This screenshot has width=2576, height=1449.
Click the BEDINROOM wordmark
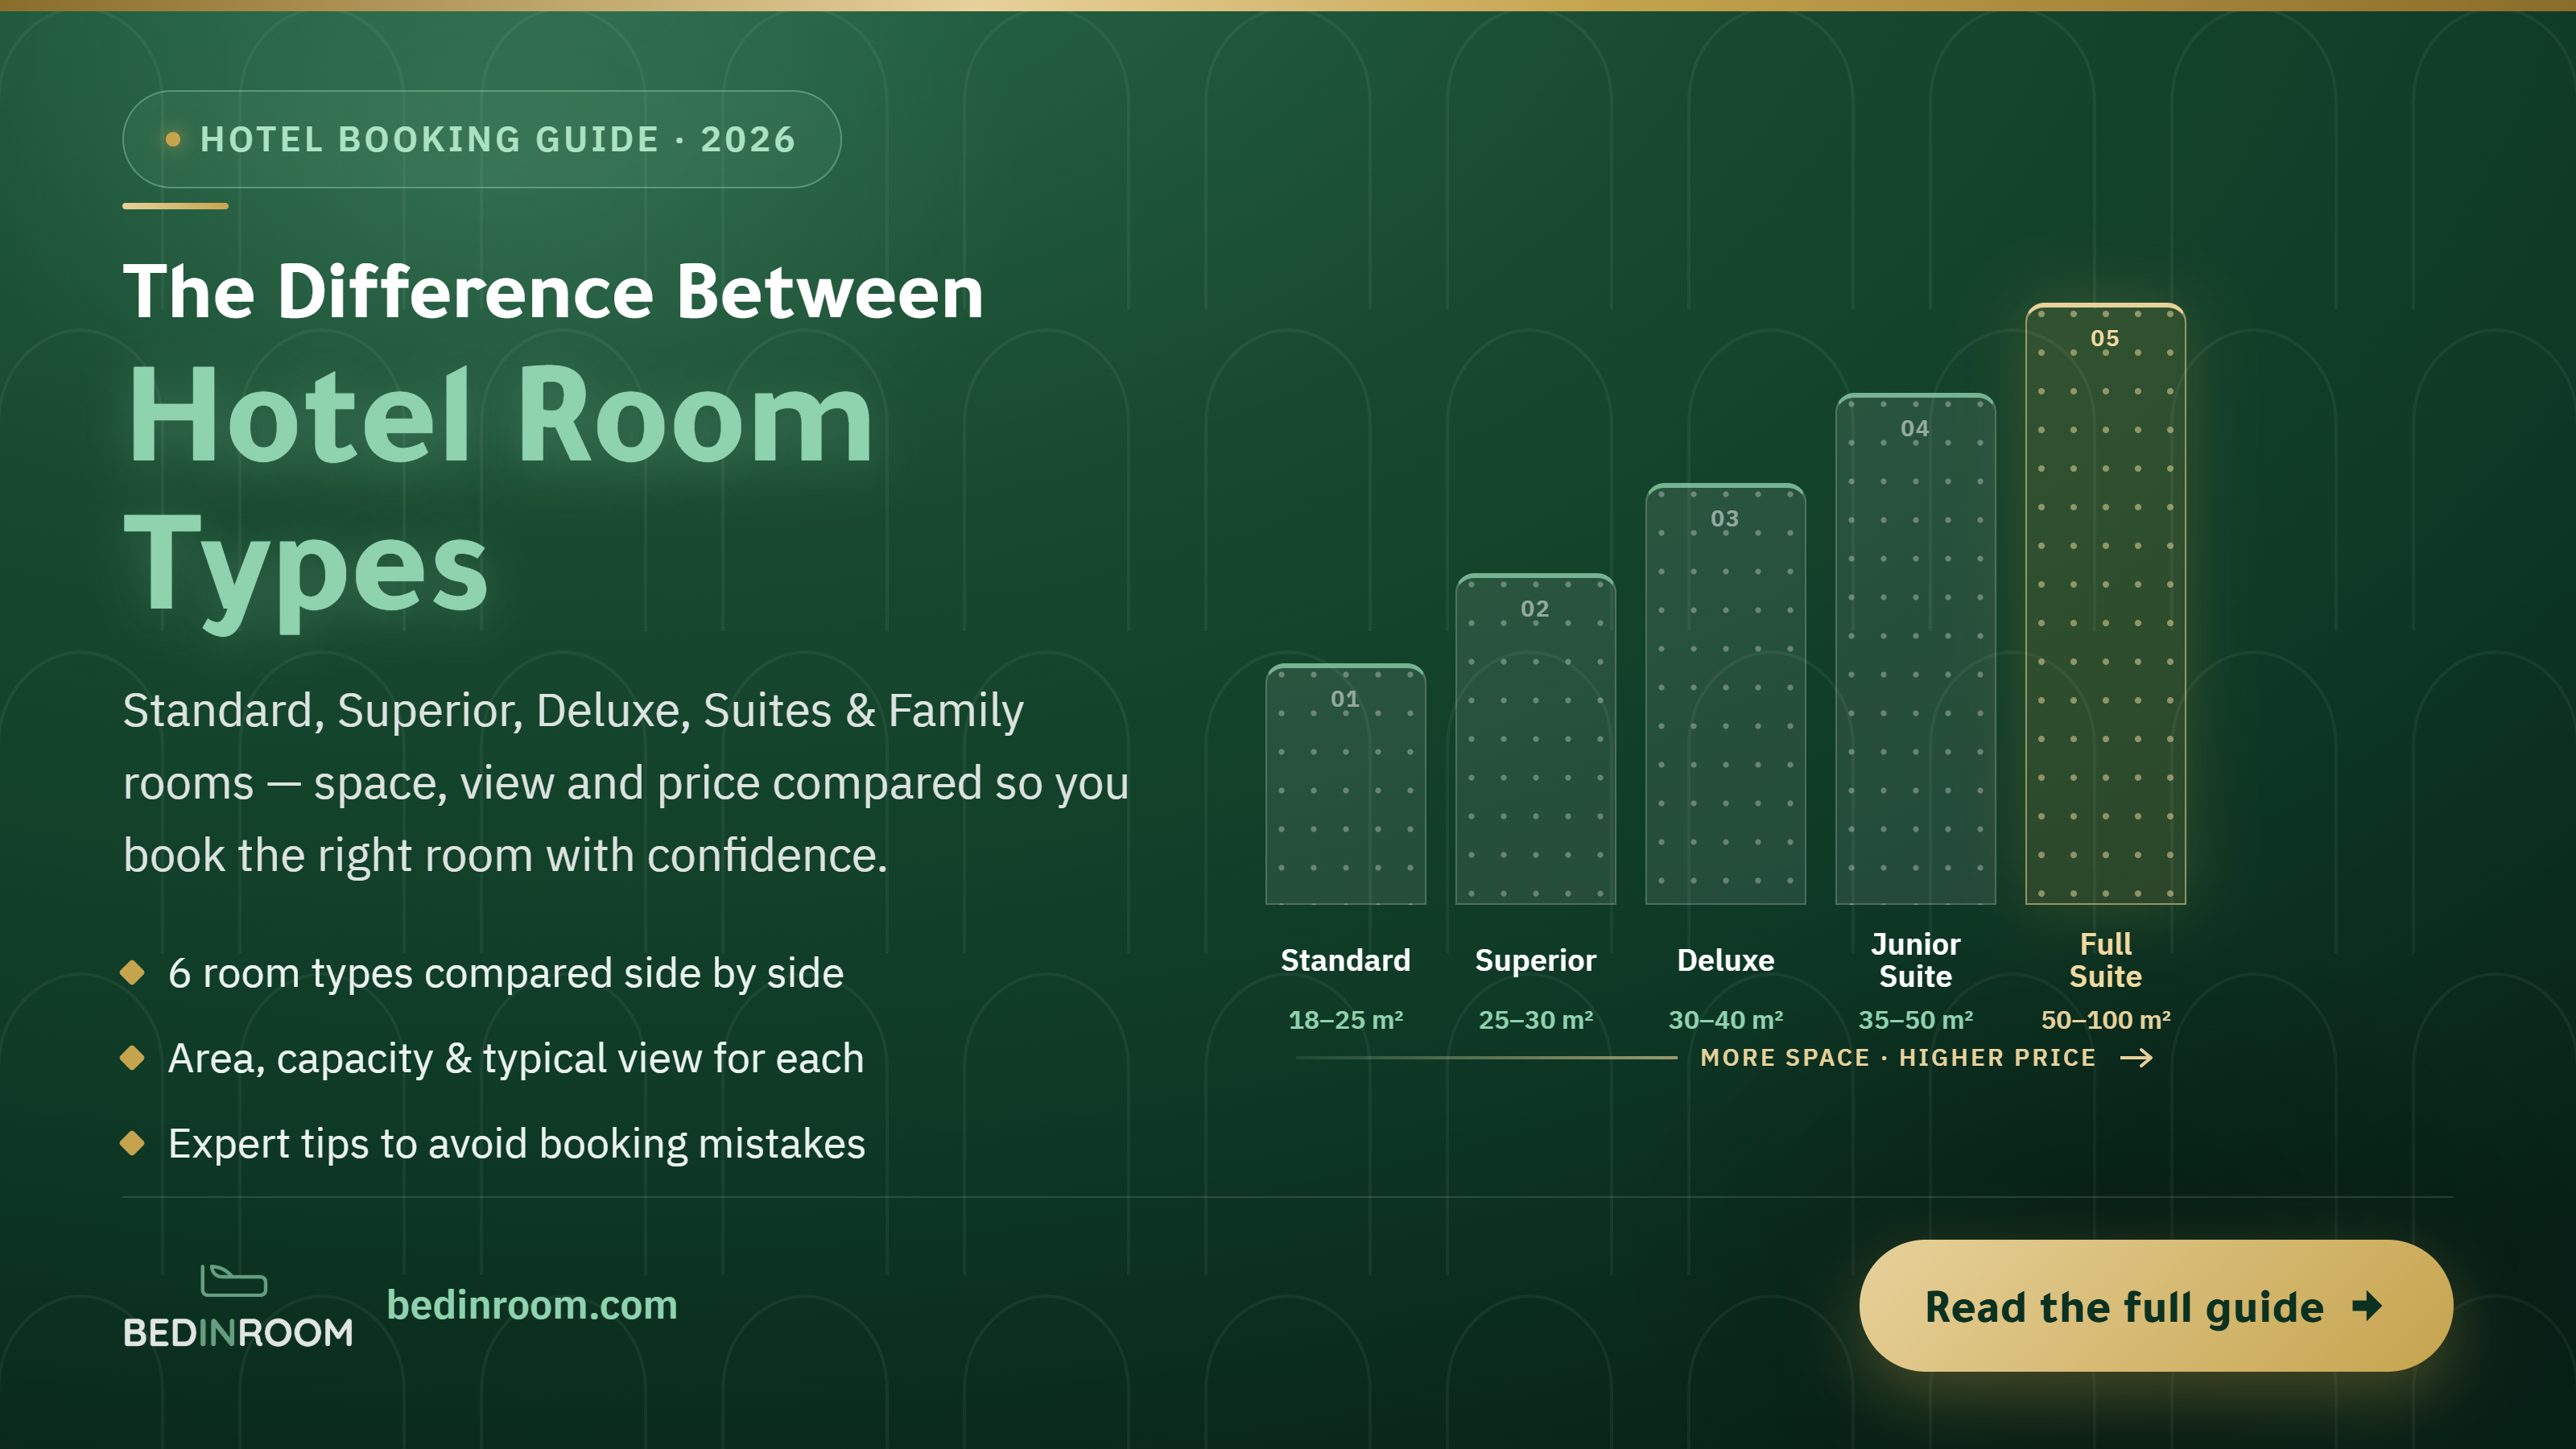pos(238,1333)
